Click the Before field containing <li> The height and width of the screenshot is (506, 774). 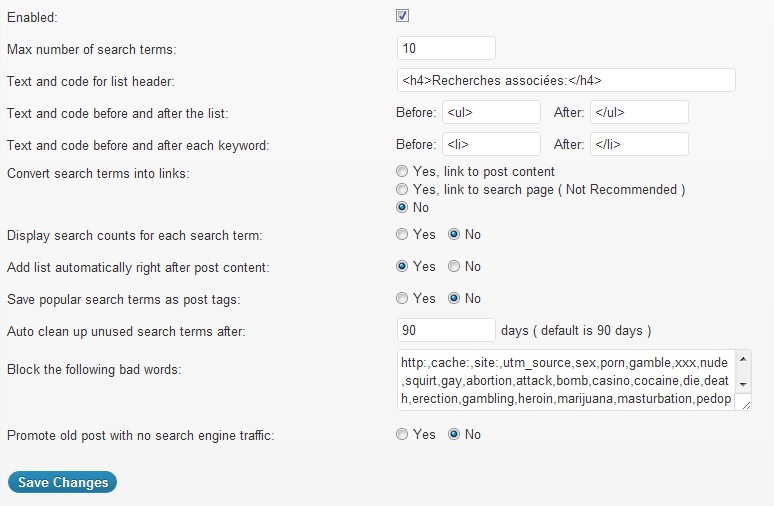[491, 145]
